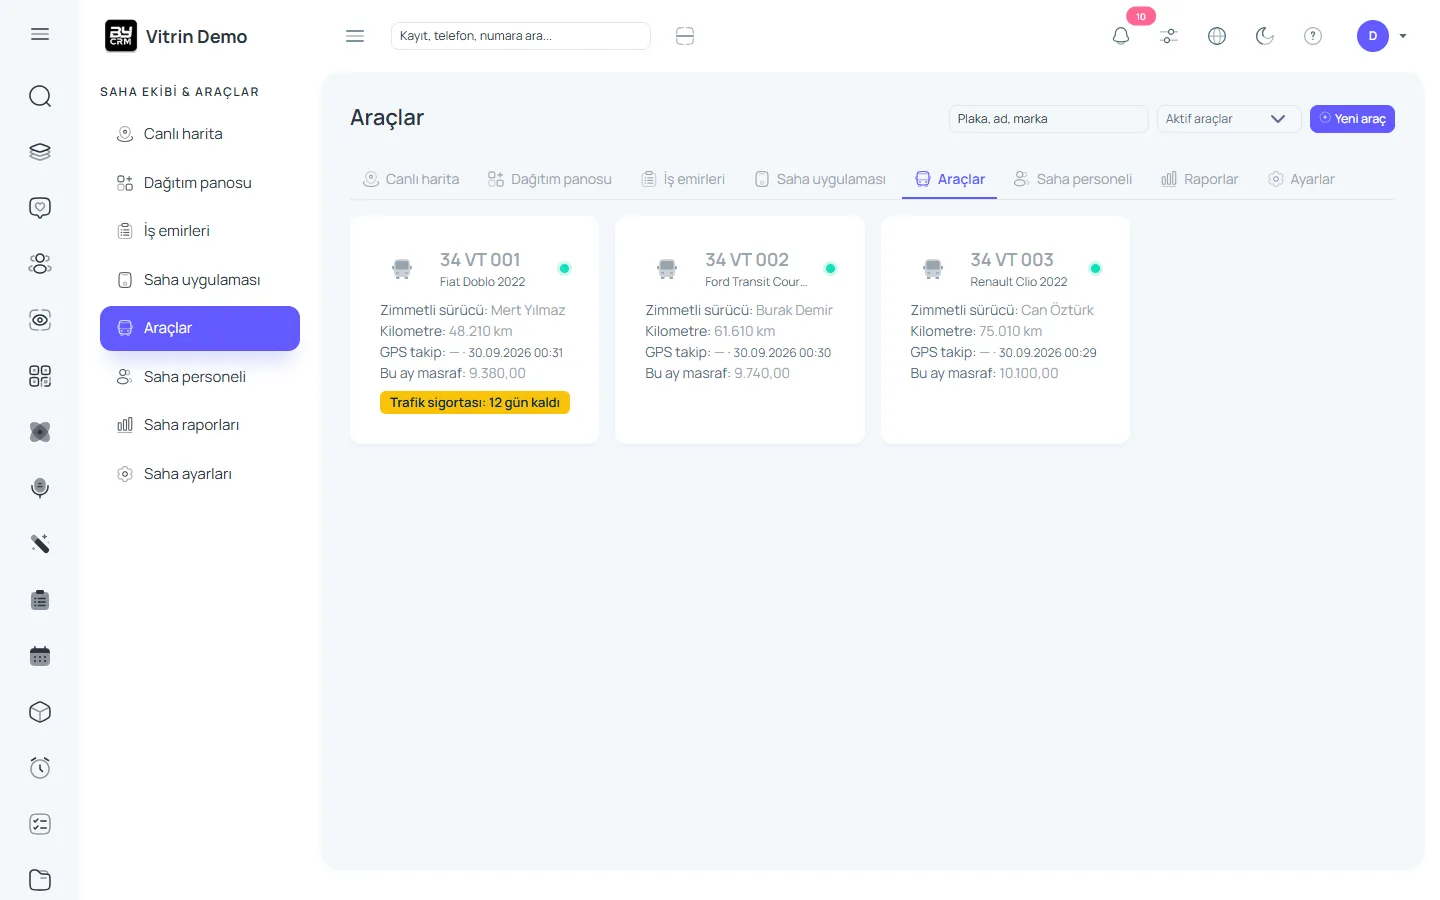
Task: Open the notifications bell icon
Action: [x=1121, y=36]
